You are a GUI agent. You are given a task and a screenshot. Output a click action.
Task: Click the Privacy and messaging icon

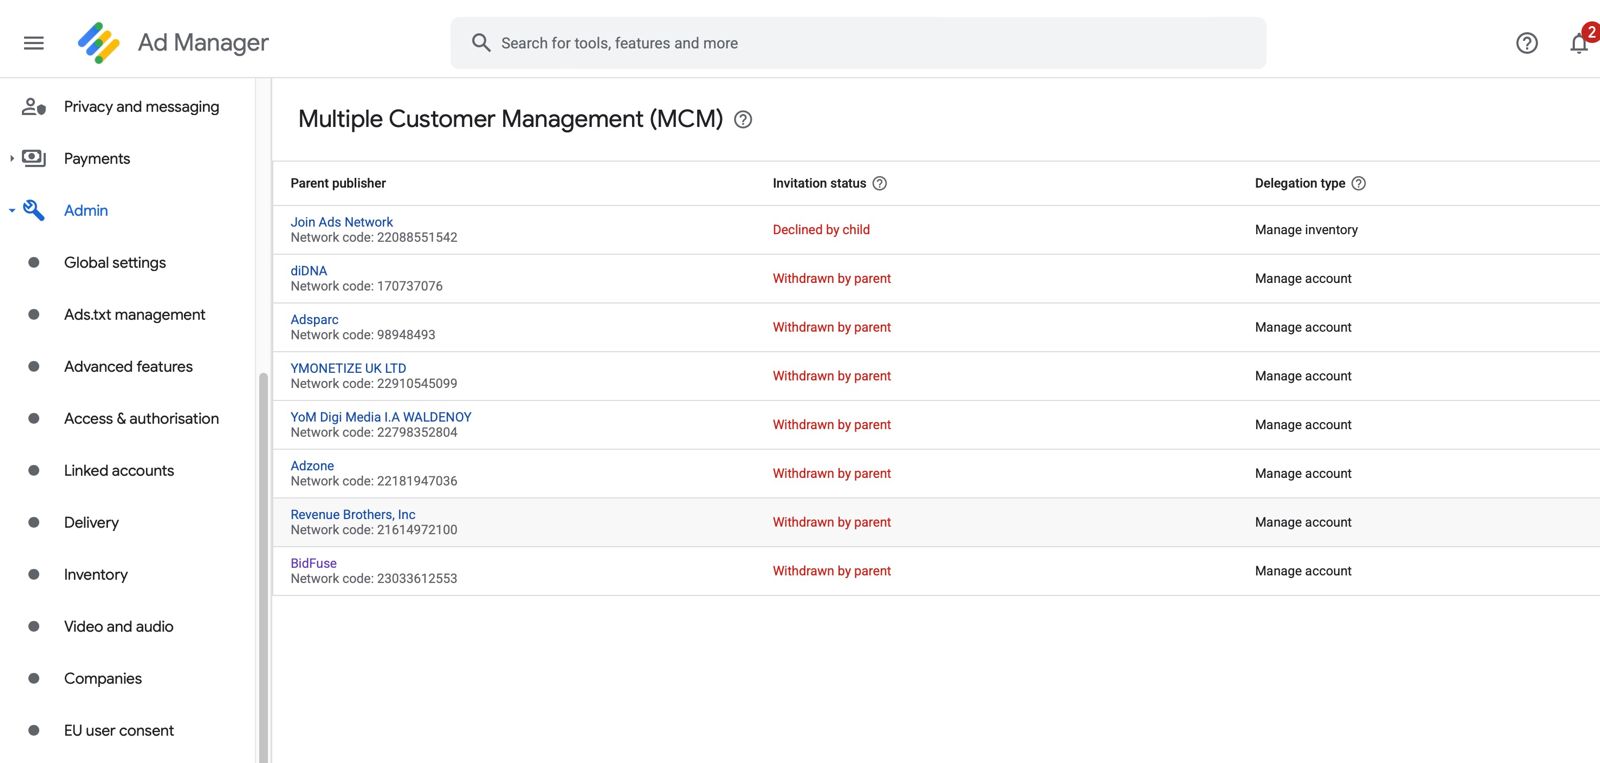pos(34,107)
